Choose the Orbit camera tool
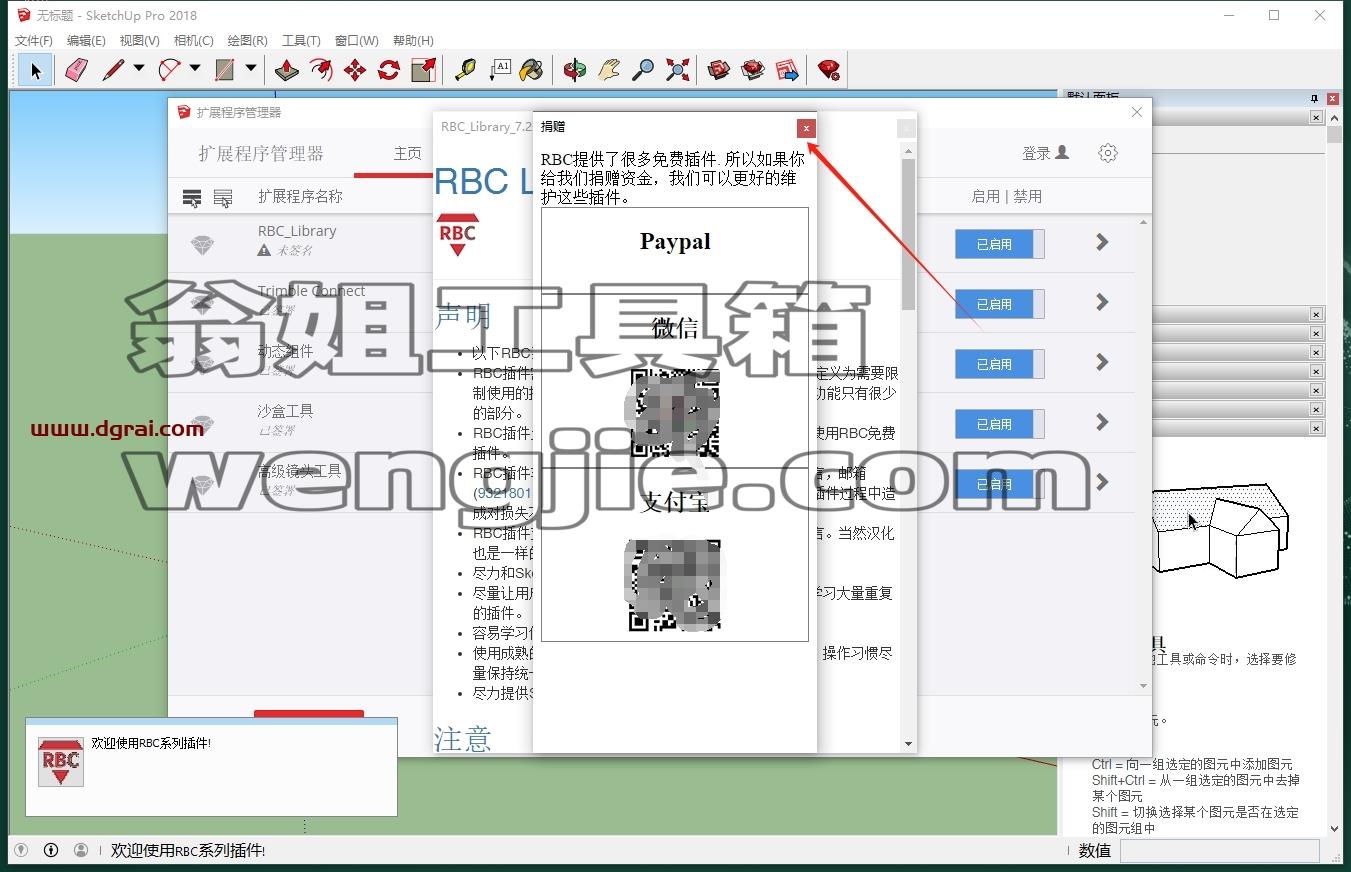The image size is (1351, 872). click(575, 69)
